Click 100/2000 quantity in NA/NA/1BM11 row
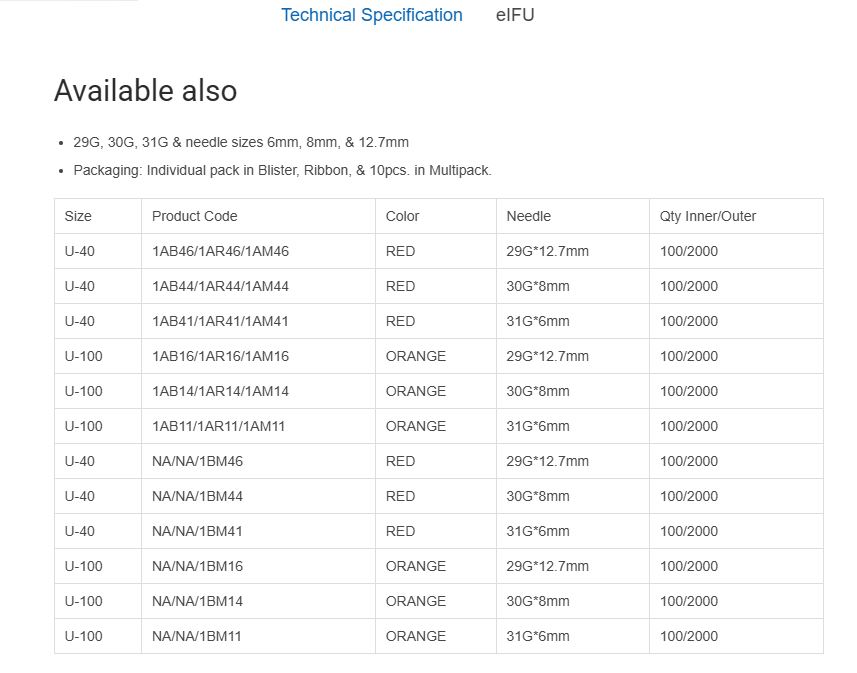The image size is (857, 673). point(689,636)
